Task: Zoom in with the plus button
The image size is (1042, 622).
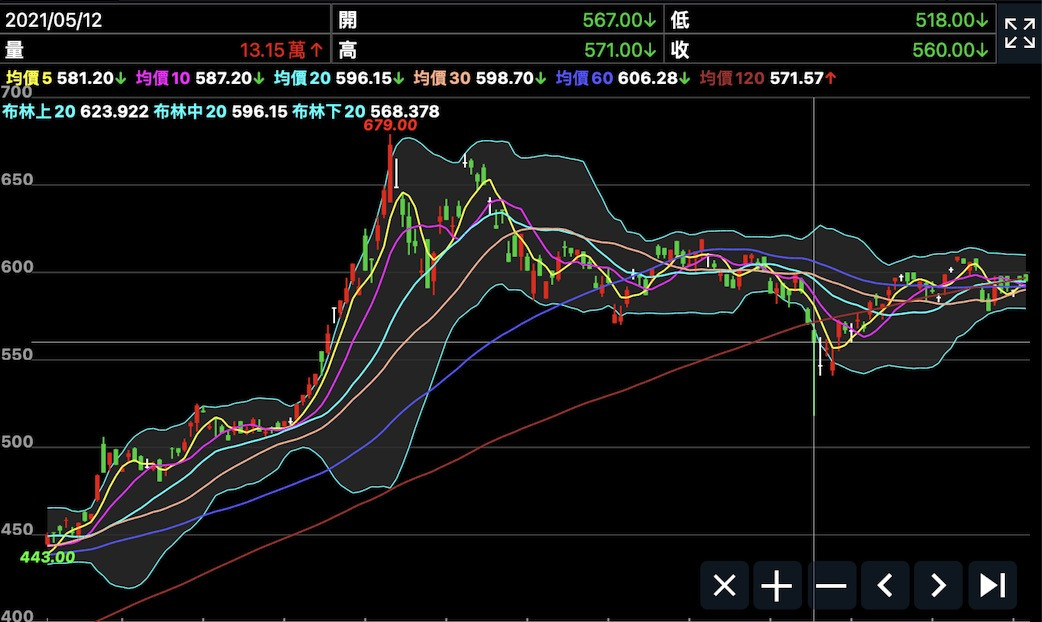Action: 777,586
